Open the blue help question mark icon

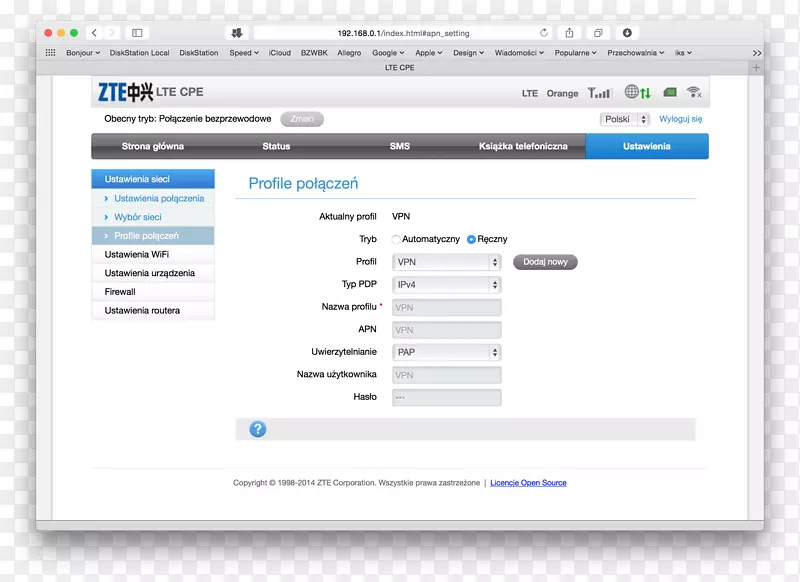click(x=258, y=429)
